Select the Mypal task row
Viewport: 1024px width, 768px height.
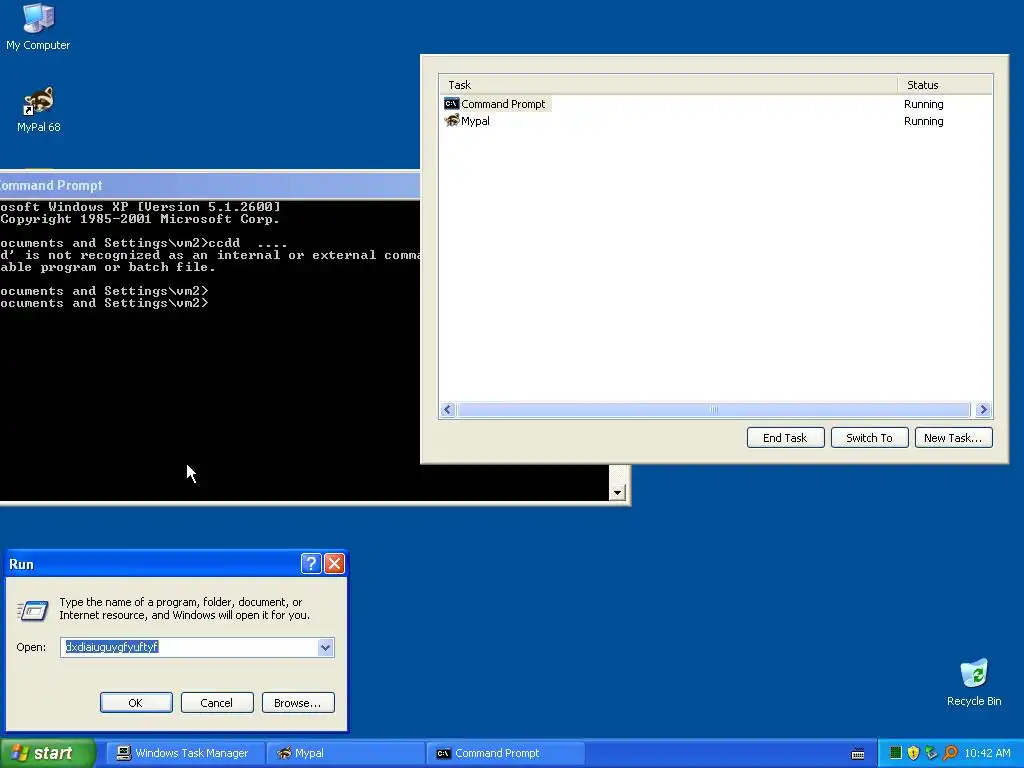tap(716, 121)
